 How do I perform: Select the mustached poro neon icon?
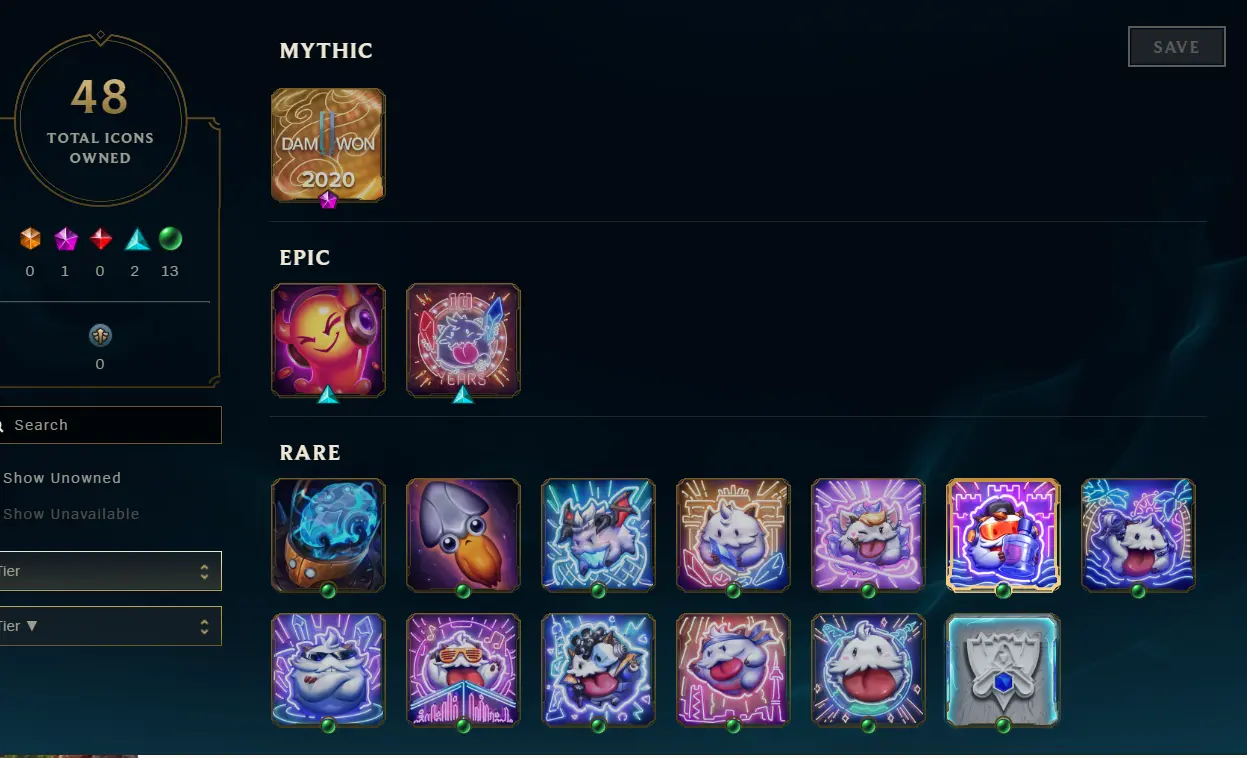[328, 670]
